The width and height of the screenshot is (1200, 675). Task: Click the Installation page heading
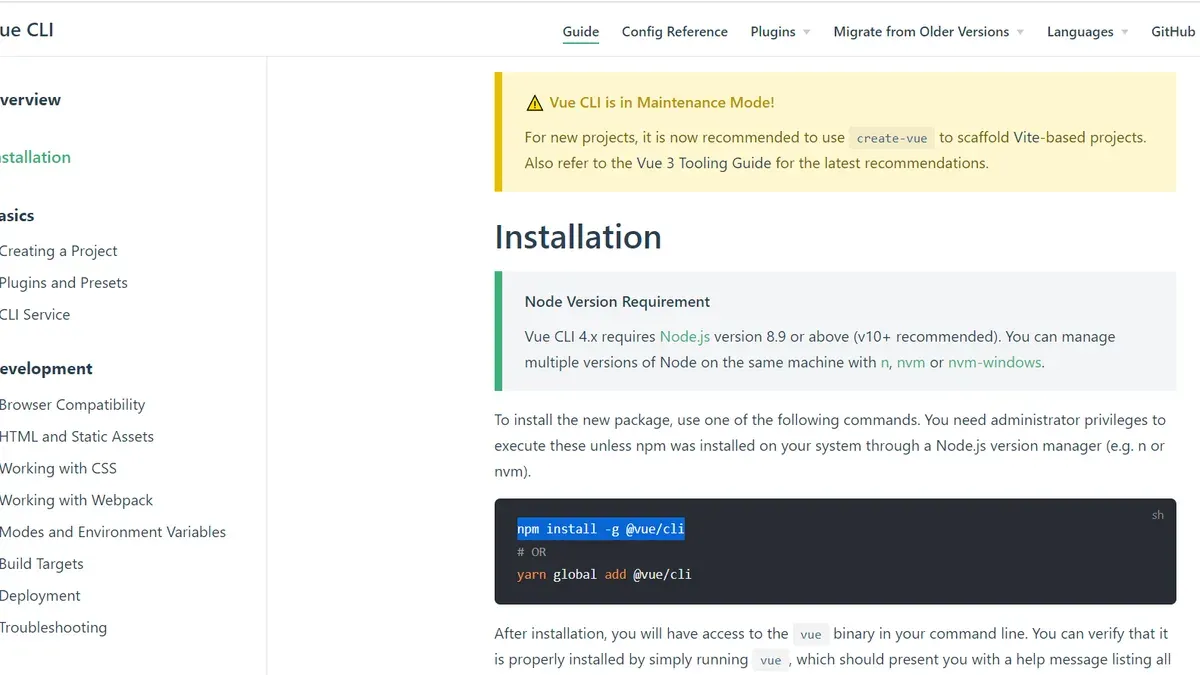tap(578, 237)
